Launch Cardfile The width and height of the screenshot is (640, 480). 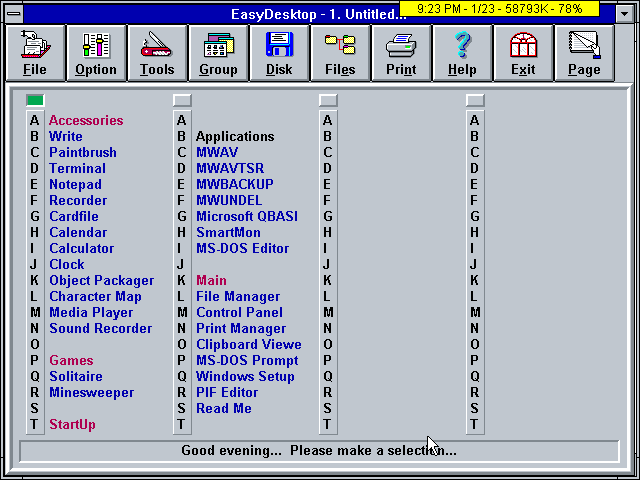pos(74,216)
